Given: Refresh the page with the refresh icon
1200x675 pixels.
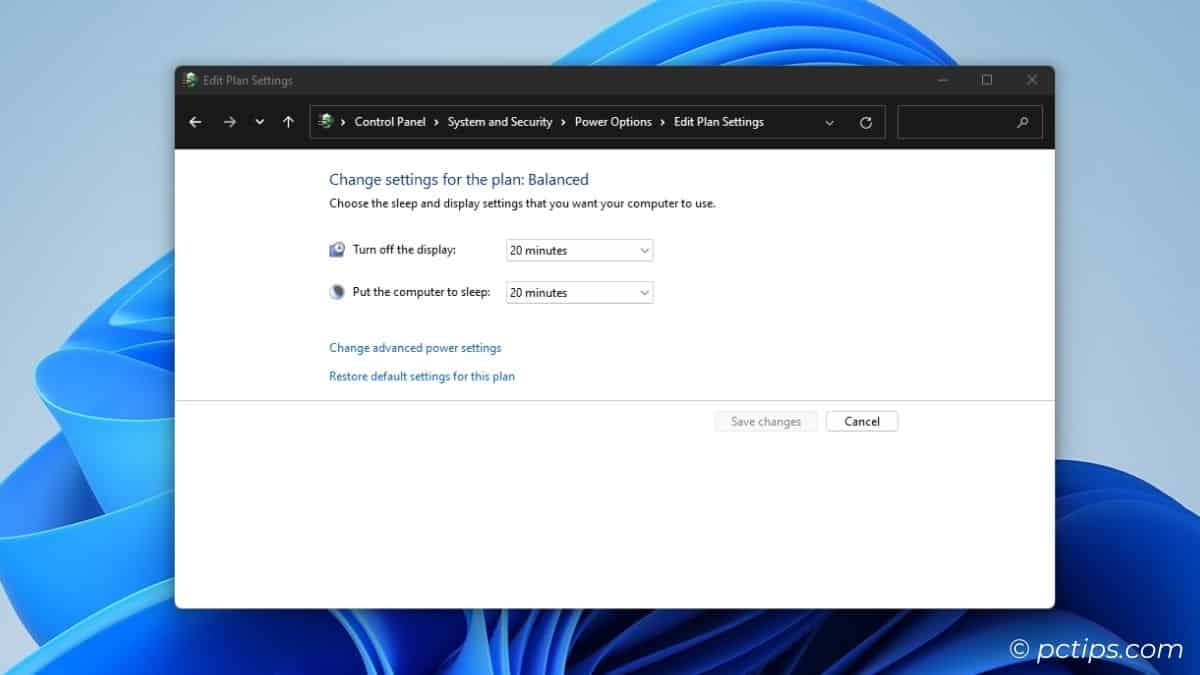Looking at the screenshot, I should tap(866, 121).
